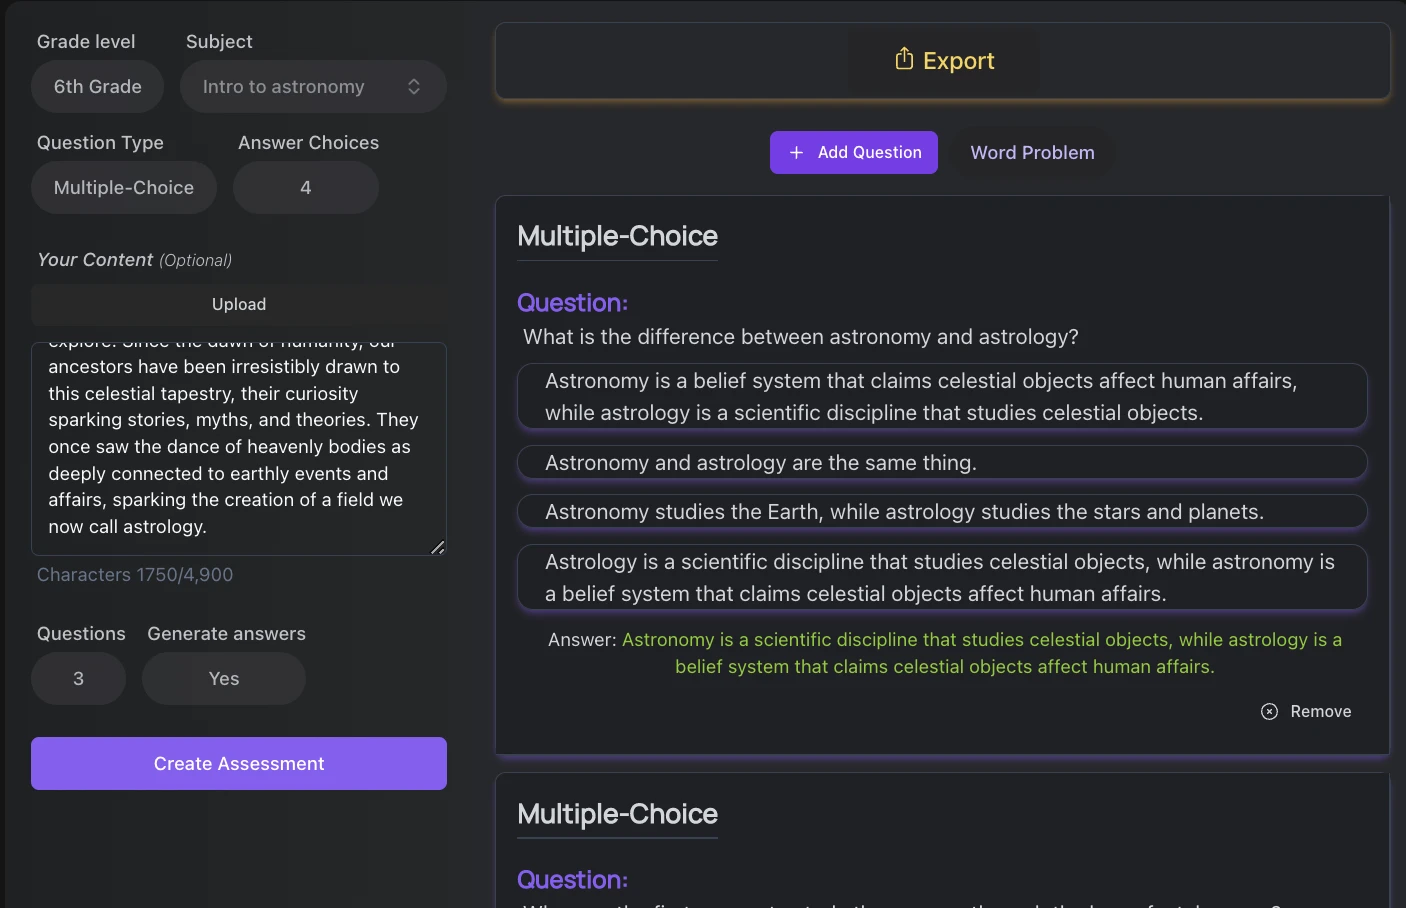Click the Create Assessment button
This screenshot has width=1406, height=908.
pos(239,764)
